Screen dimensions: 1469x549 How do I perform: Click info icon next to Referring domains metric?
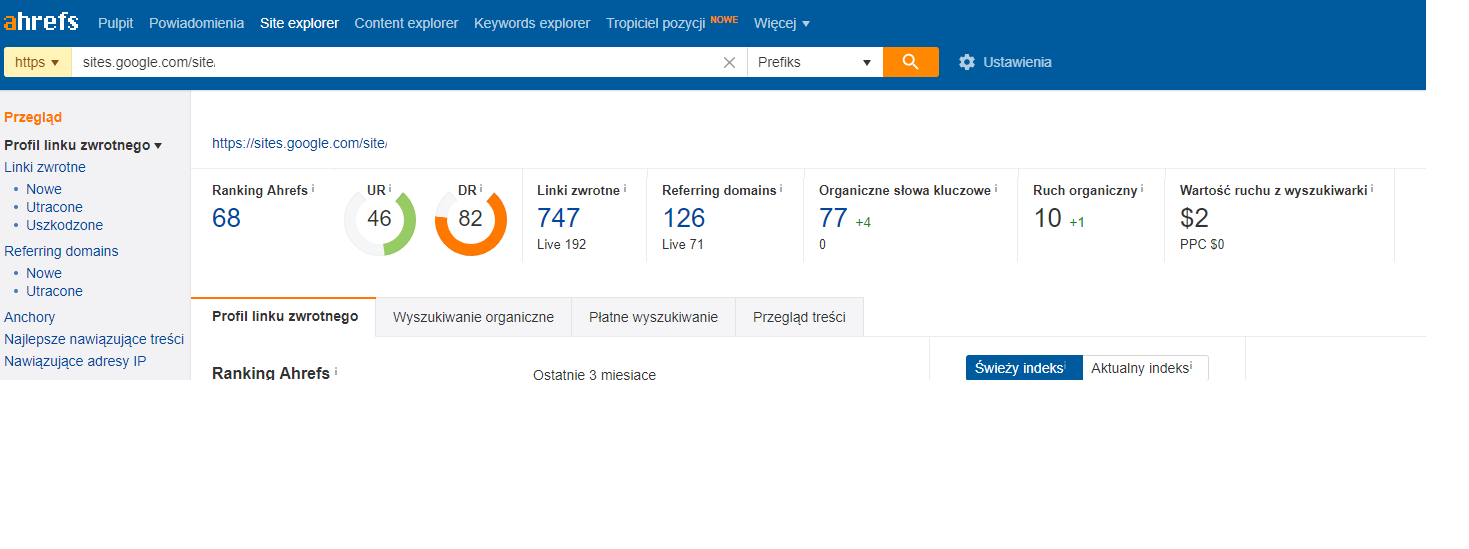[x=781, y=188]
